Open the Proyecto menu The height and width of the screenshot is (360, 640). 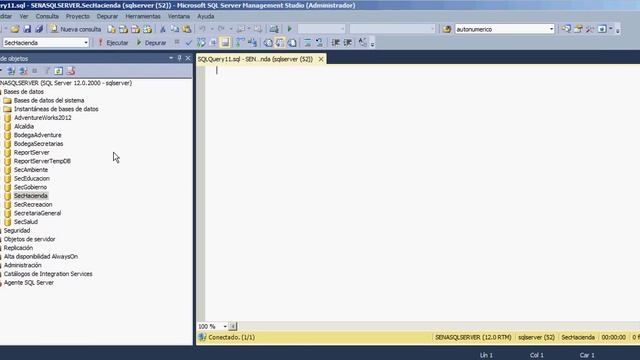click(x=78, y=16)
